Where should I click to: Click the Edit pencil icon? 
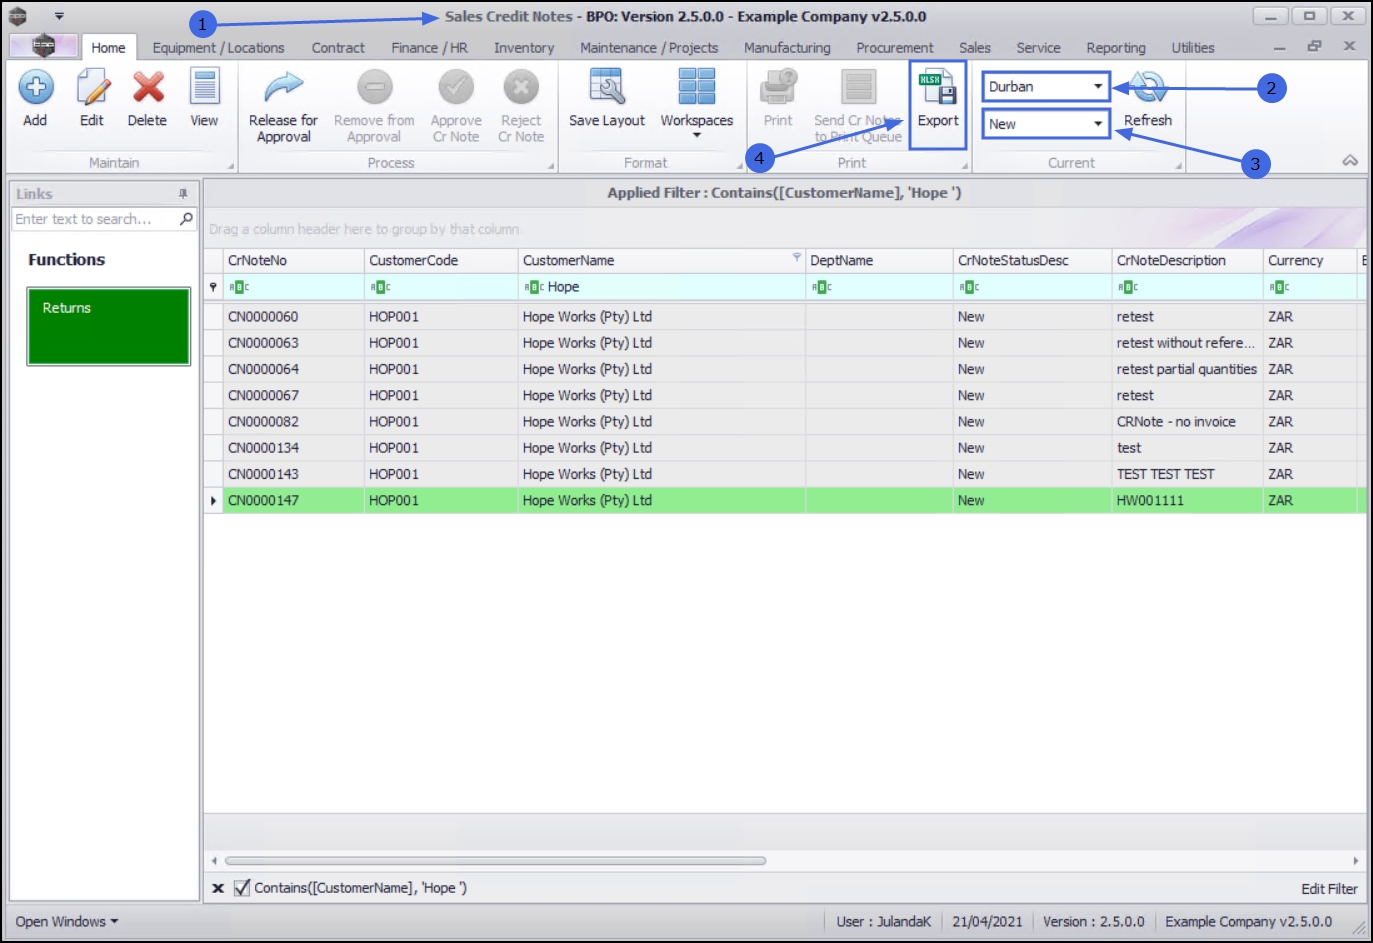[92, 88]
